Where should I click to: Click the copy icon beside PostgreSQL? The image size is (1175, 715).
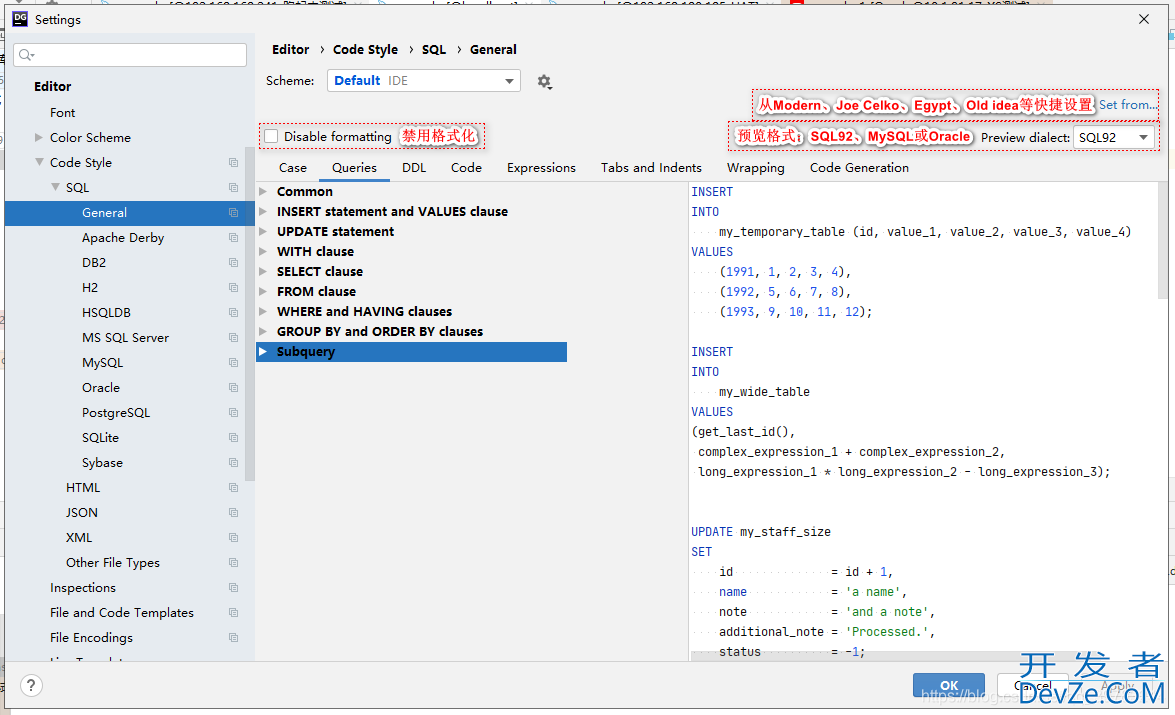pyautogui.click(x=233, y=413)
